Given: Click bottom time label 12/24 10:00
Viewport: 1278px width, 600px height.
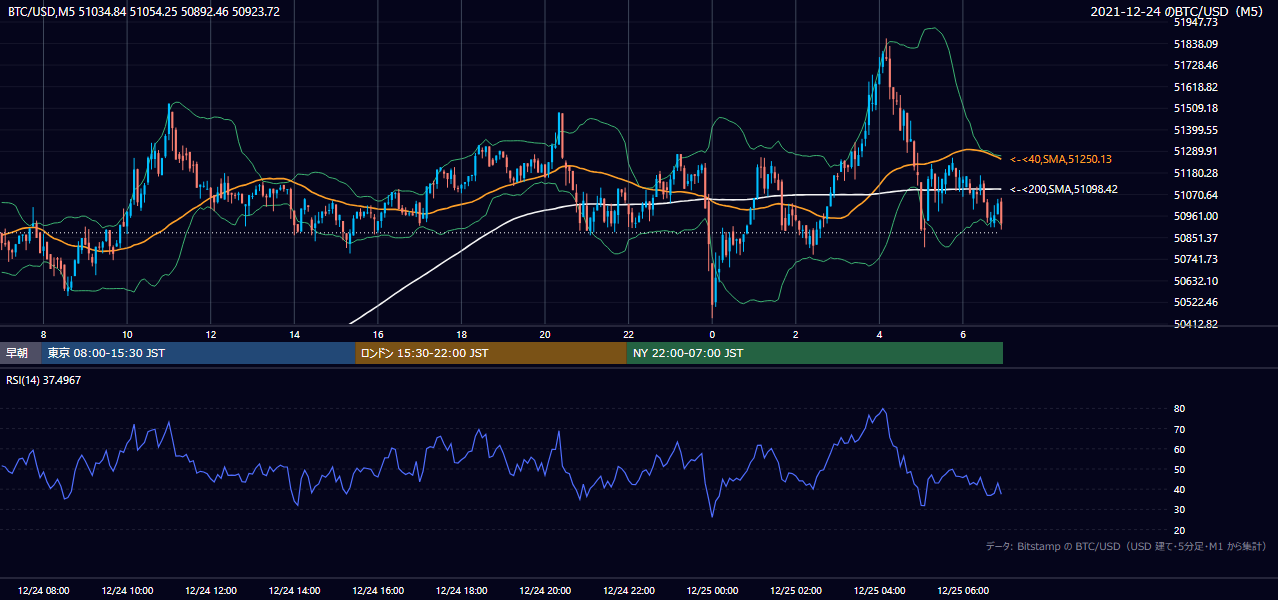Looking at the screenshot, I should pos(127,591).
